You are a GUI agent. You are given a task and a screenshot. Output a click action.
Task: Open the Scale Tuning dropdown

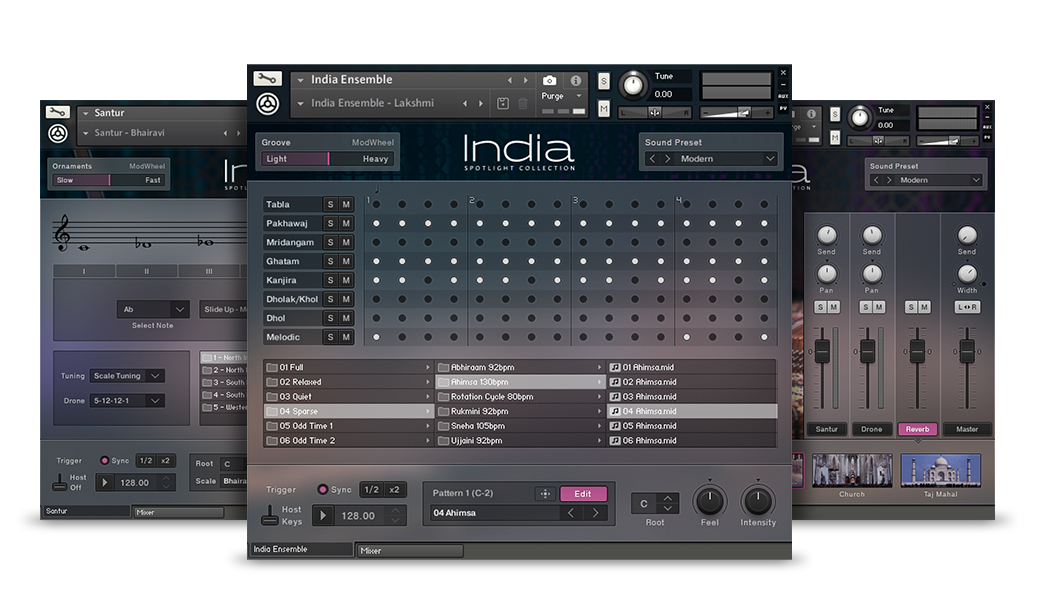(127, 376)
